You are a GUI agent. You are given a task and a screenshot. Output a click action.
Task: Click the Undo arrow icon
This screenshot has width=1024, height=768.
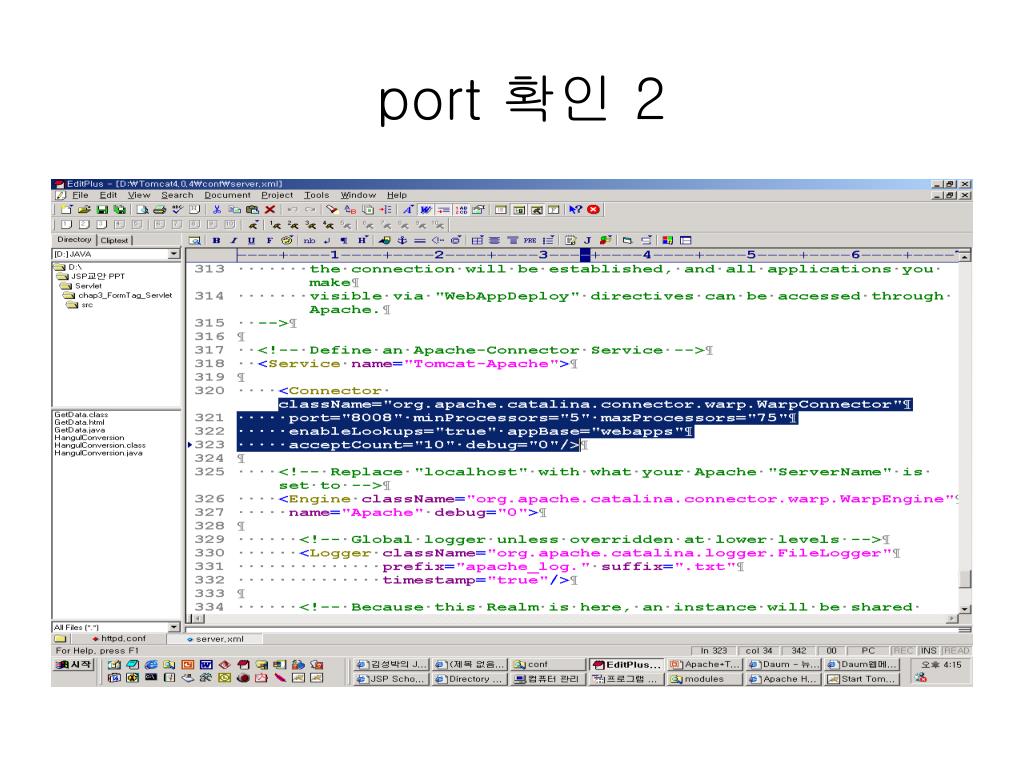(292, 210)
